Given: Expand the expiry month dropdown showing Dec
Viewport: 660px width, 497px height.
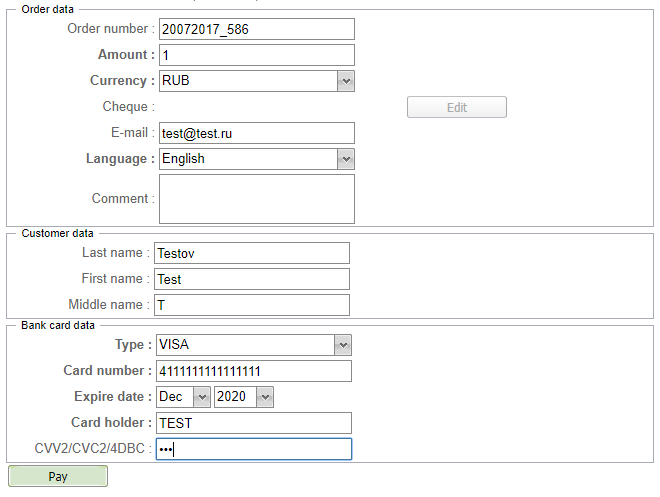Looking at the screenshot, I should coord(183,397).
